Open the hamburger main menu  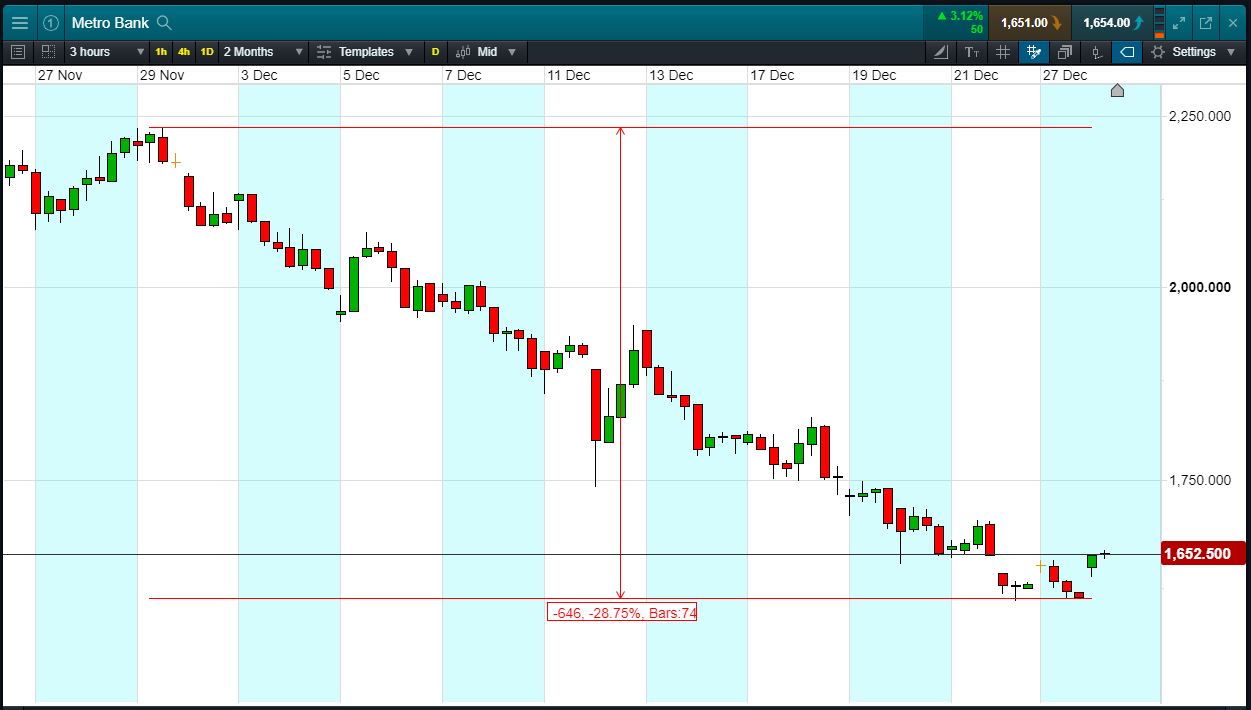[20, 23]
